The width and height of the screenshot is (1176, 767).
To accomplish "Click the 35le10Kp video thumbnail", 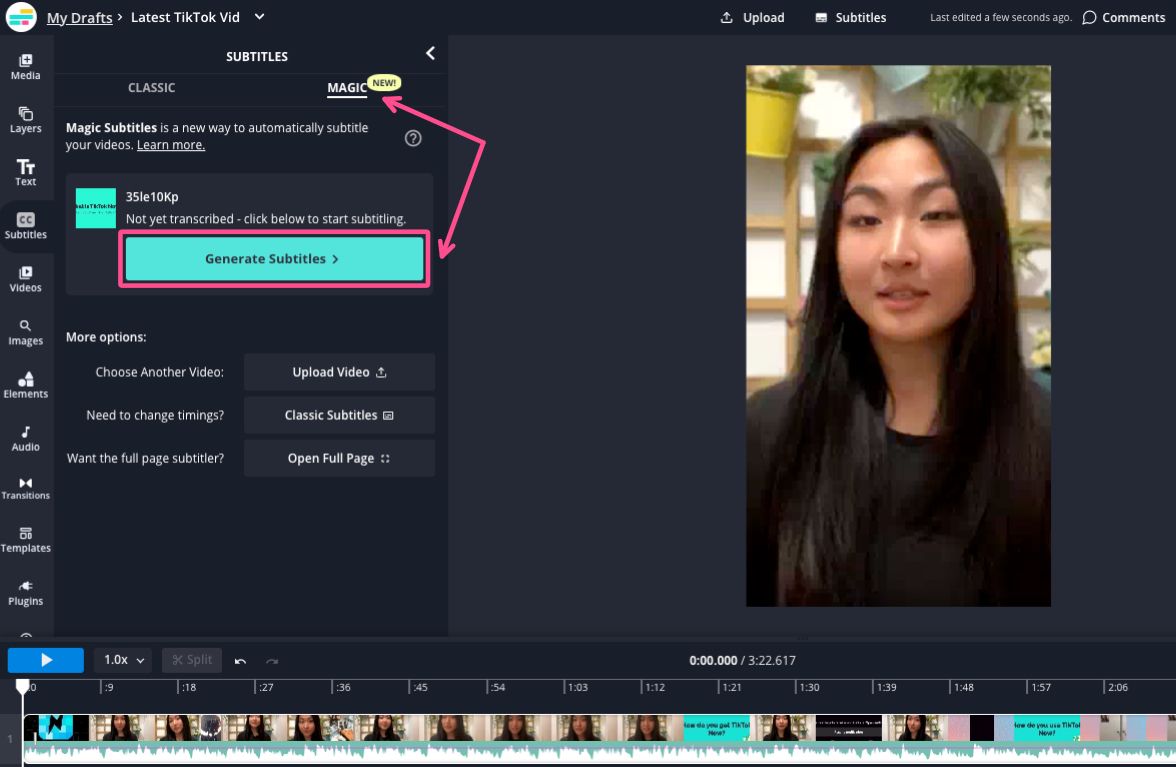I will coord(96,208).
